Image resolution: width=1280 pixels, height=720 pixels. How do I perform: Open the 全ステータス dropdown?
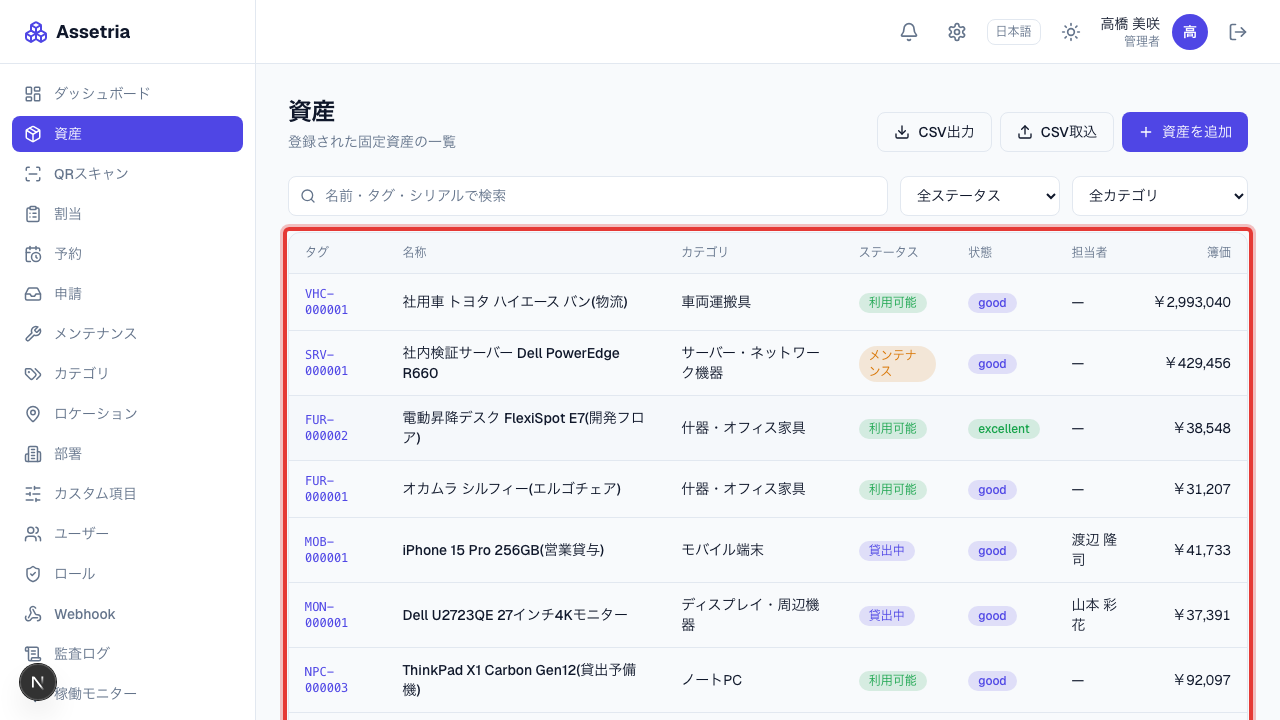(980, 196)
